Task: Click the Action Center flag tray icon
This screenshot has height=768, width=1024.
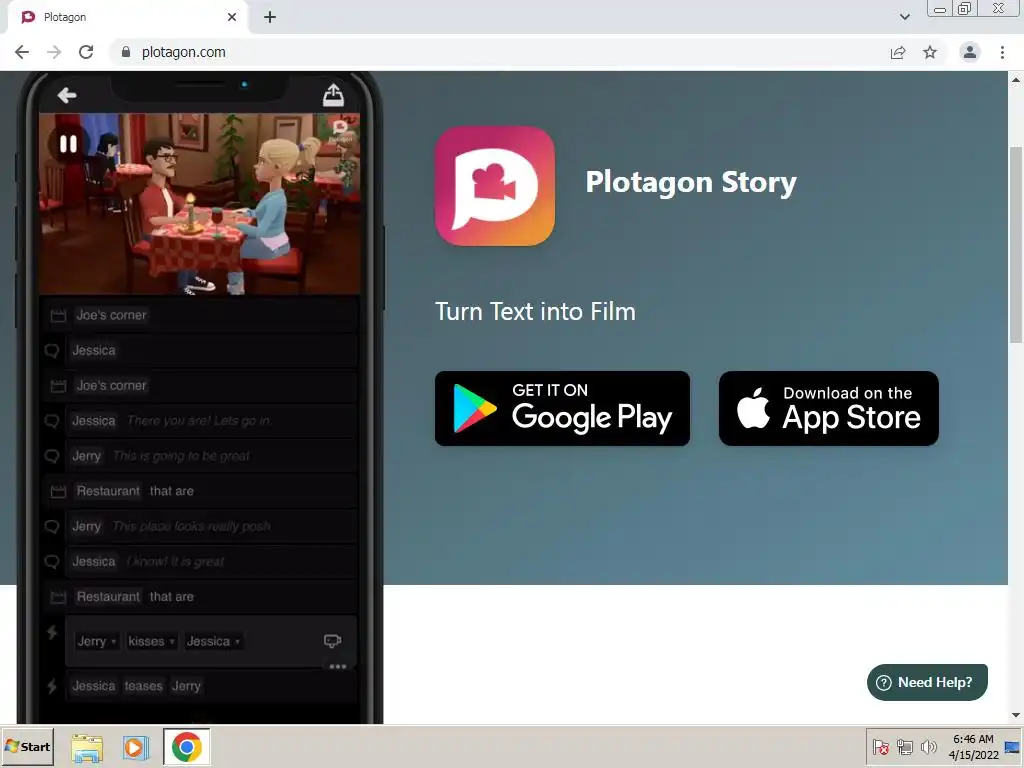Action: [880, 747]
